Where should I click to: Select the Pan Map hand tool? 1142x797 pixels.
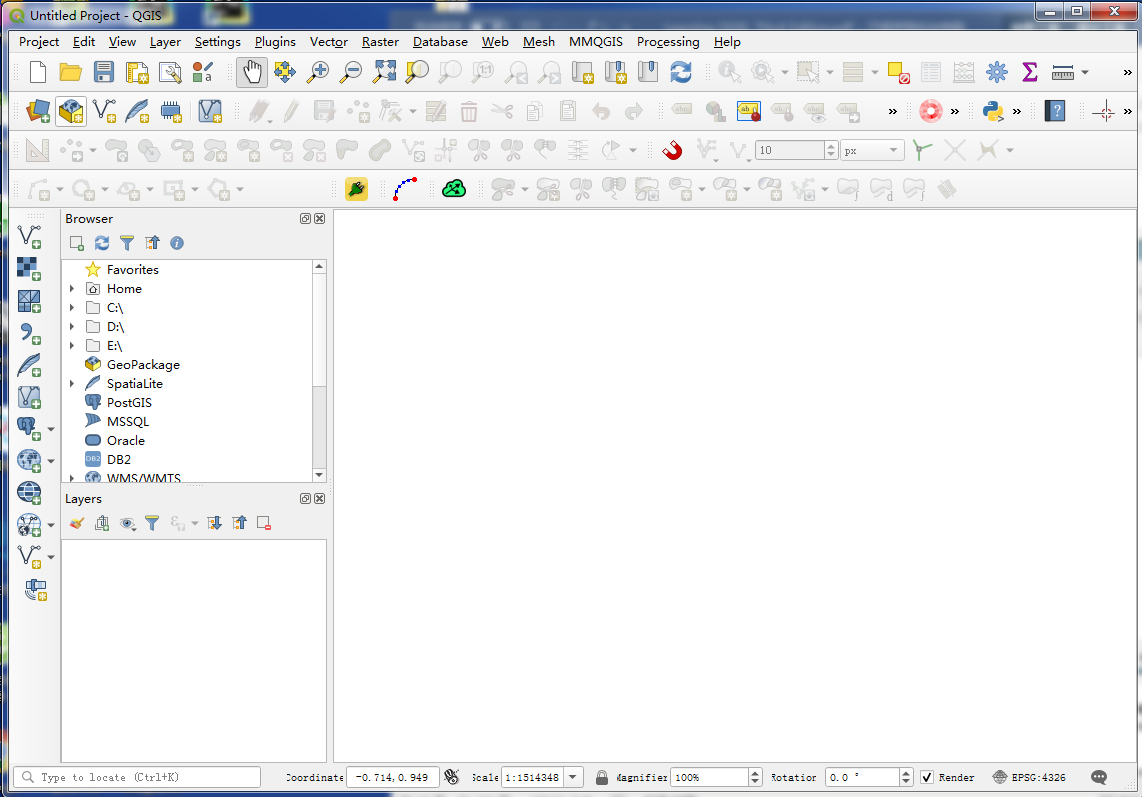pyautogui.click(x=252, y=72)
